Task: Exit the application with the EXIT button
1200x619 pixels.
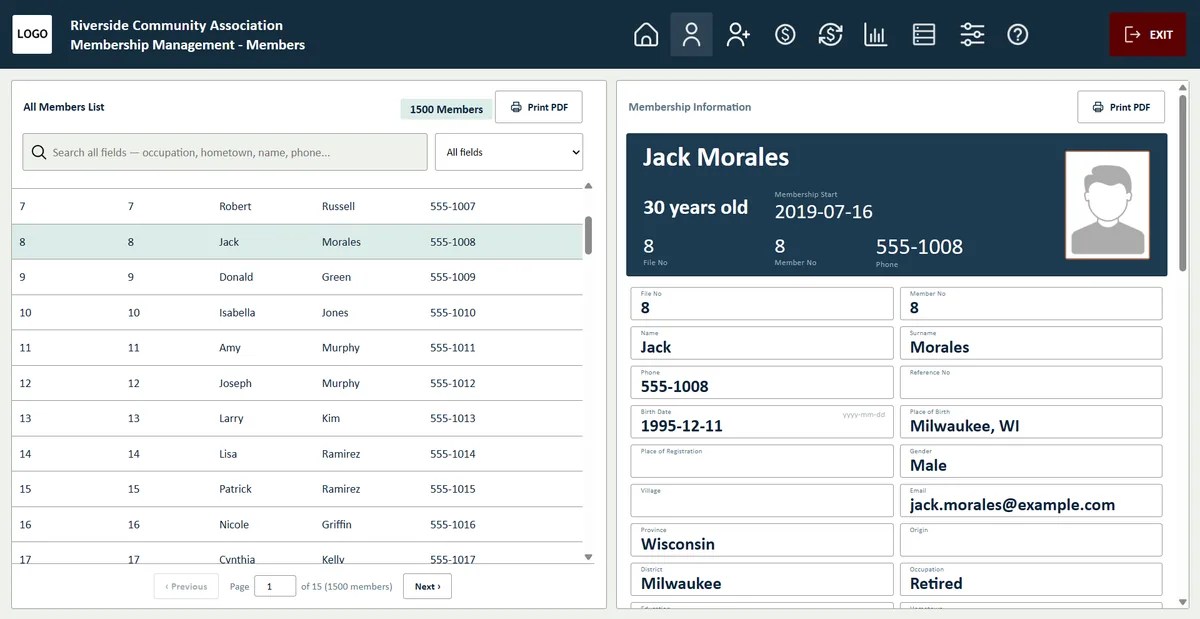Action: click(x=1148, y=35)
